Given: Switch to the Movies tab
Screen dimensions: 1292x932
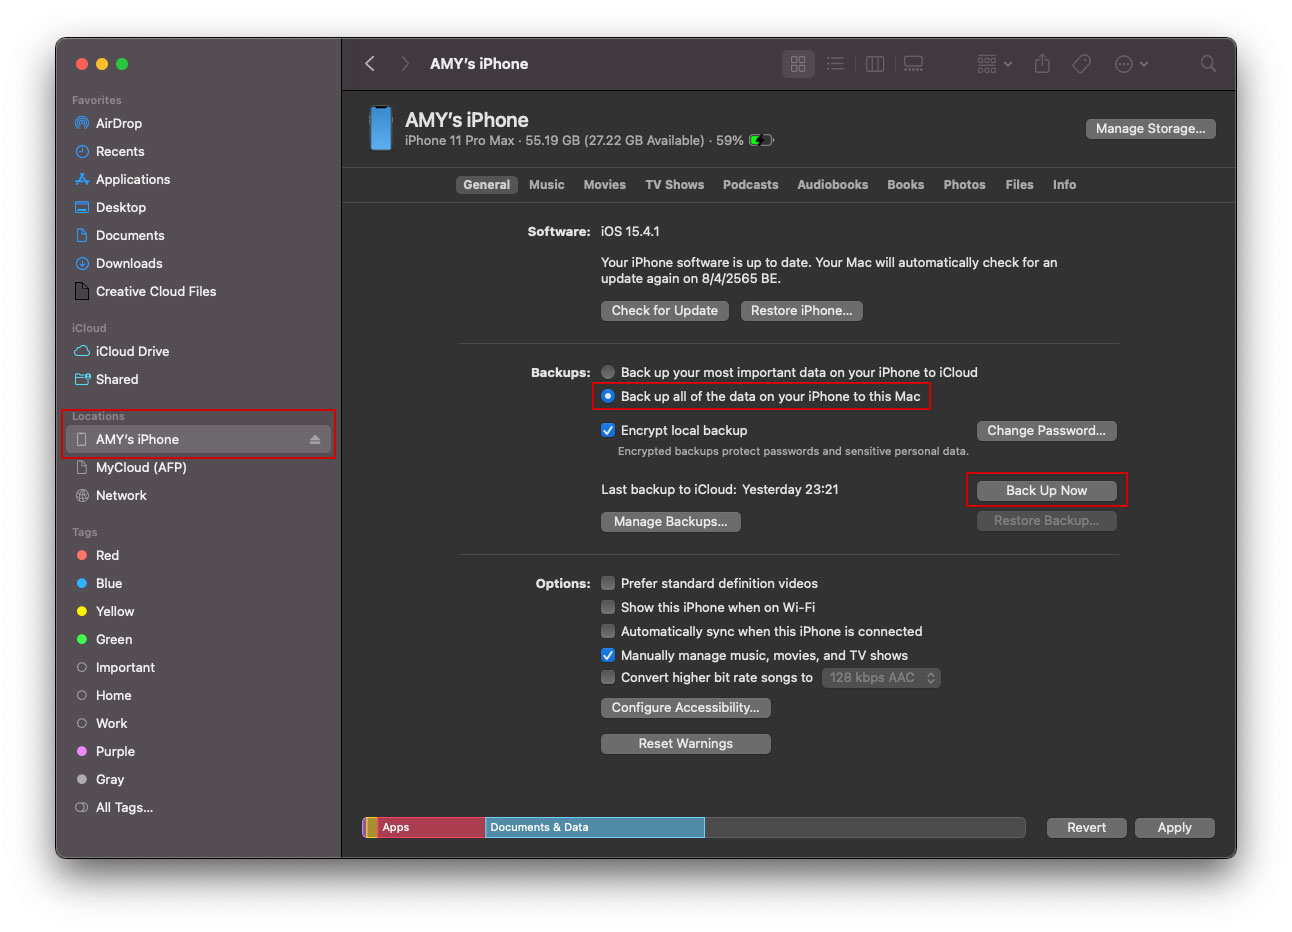Looking at the screenshot, I should (x=604, y=185).
